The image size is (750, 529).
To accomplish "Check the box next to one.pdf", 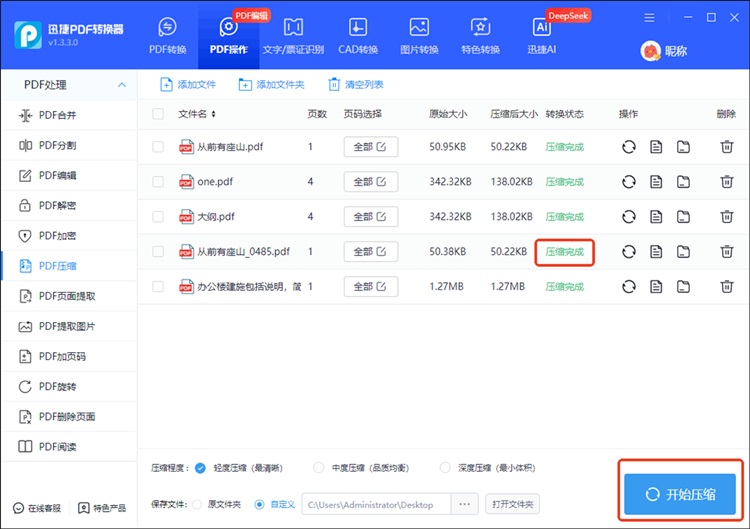I will pyautogui.click(x=158, y=182).
